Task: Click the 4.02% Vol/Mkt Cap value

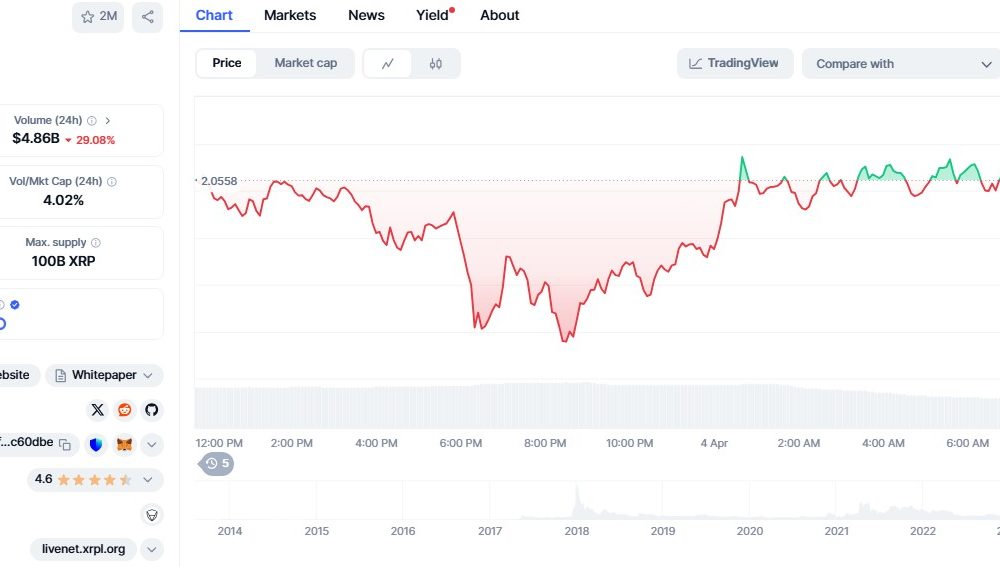Action: click(63, 200)
